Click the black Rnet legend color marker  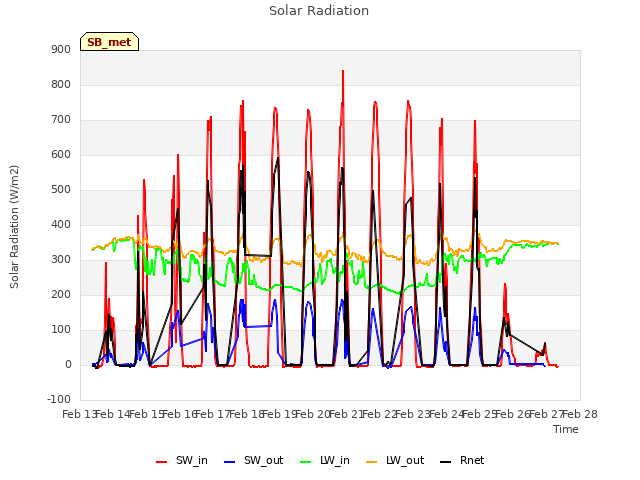pyautogui.click(x=446, y=462)
